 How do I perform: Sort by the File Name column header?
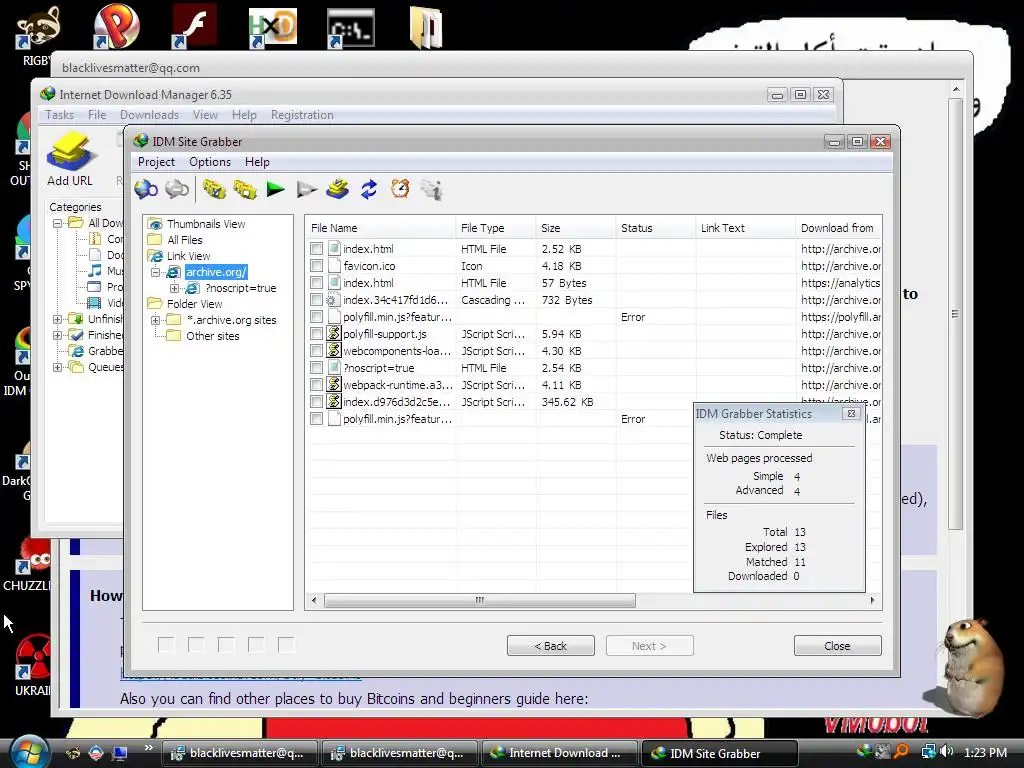click(x=381, y=228)
